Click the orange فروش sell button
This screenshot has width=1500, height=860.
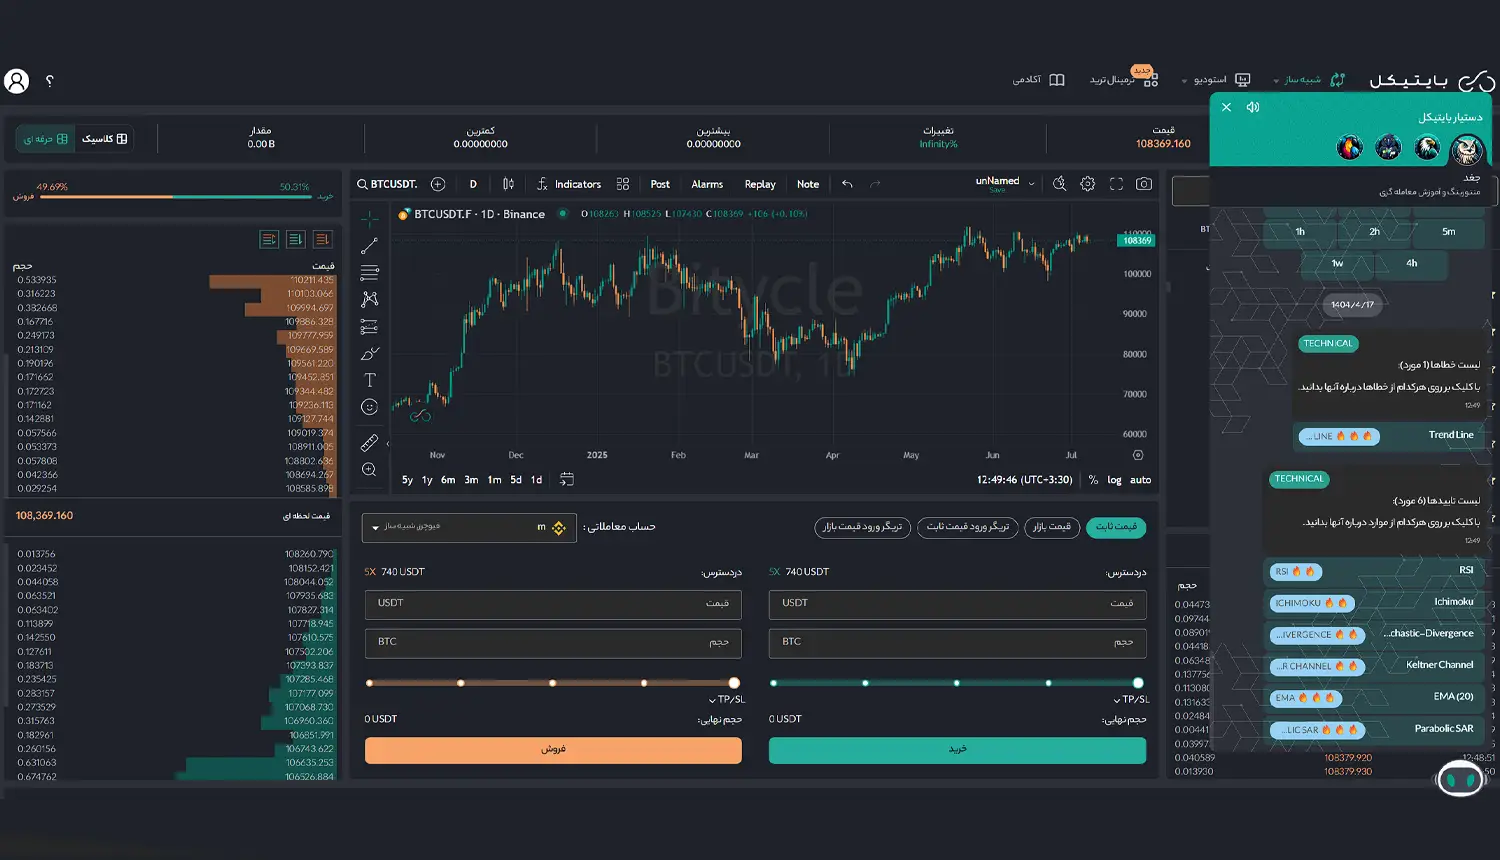click(553, 750)
